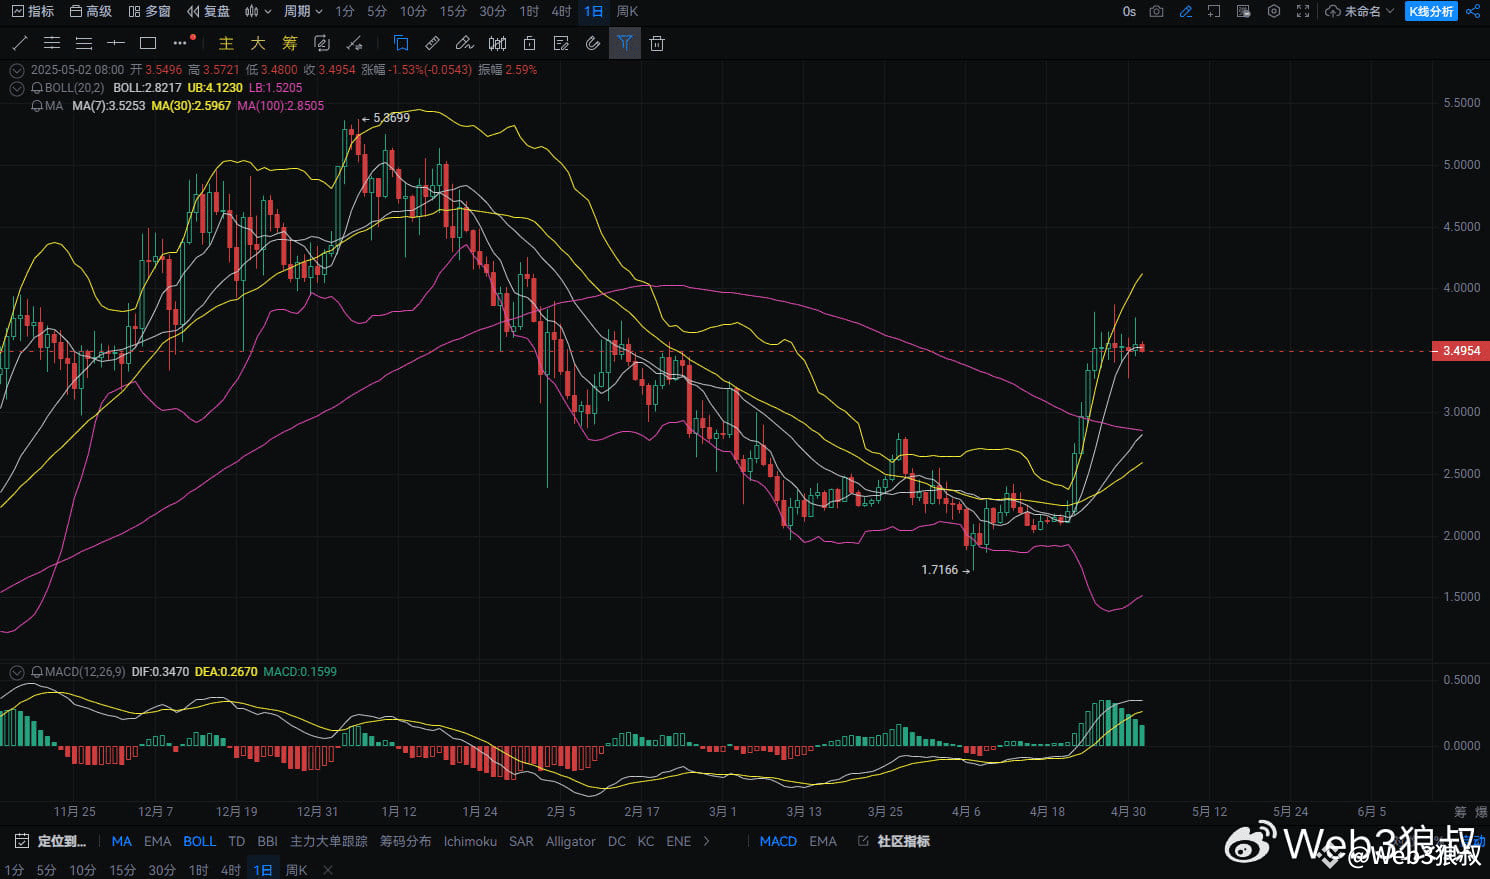Open the ruler measurement tool
1490x879 pixels.
(x=432, y=43)
